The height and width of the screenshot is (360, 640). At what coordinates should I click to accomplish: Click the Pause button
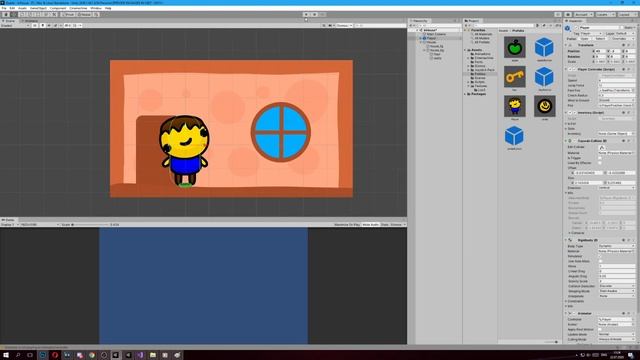pyautogui.click(x=314, y=15)
